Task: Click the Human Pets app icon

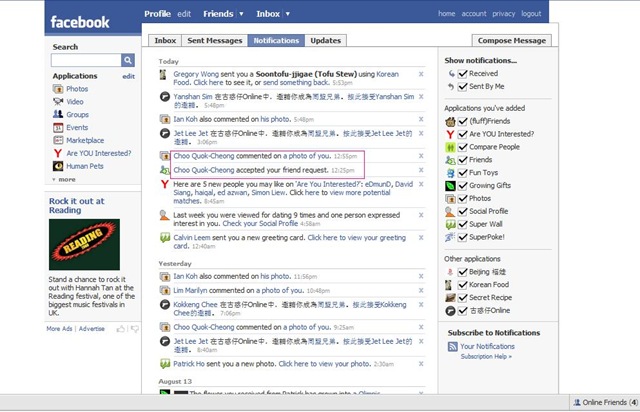Action: (x=58, y=166)
